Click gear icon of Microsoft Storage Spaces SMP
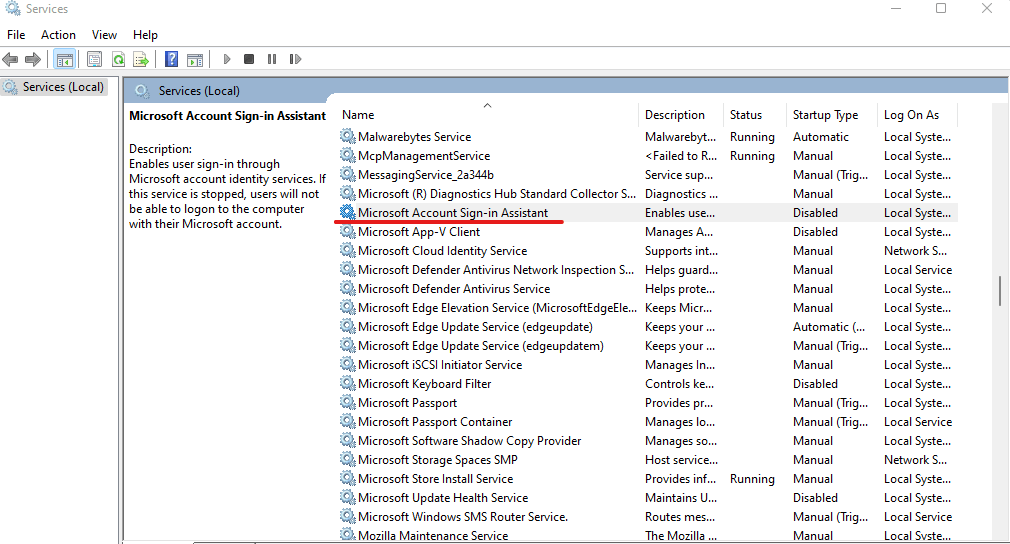 click(348, 459)
